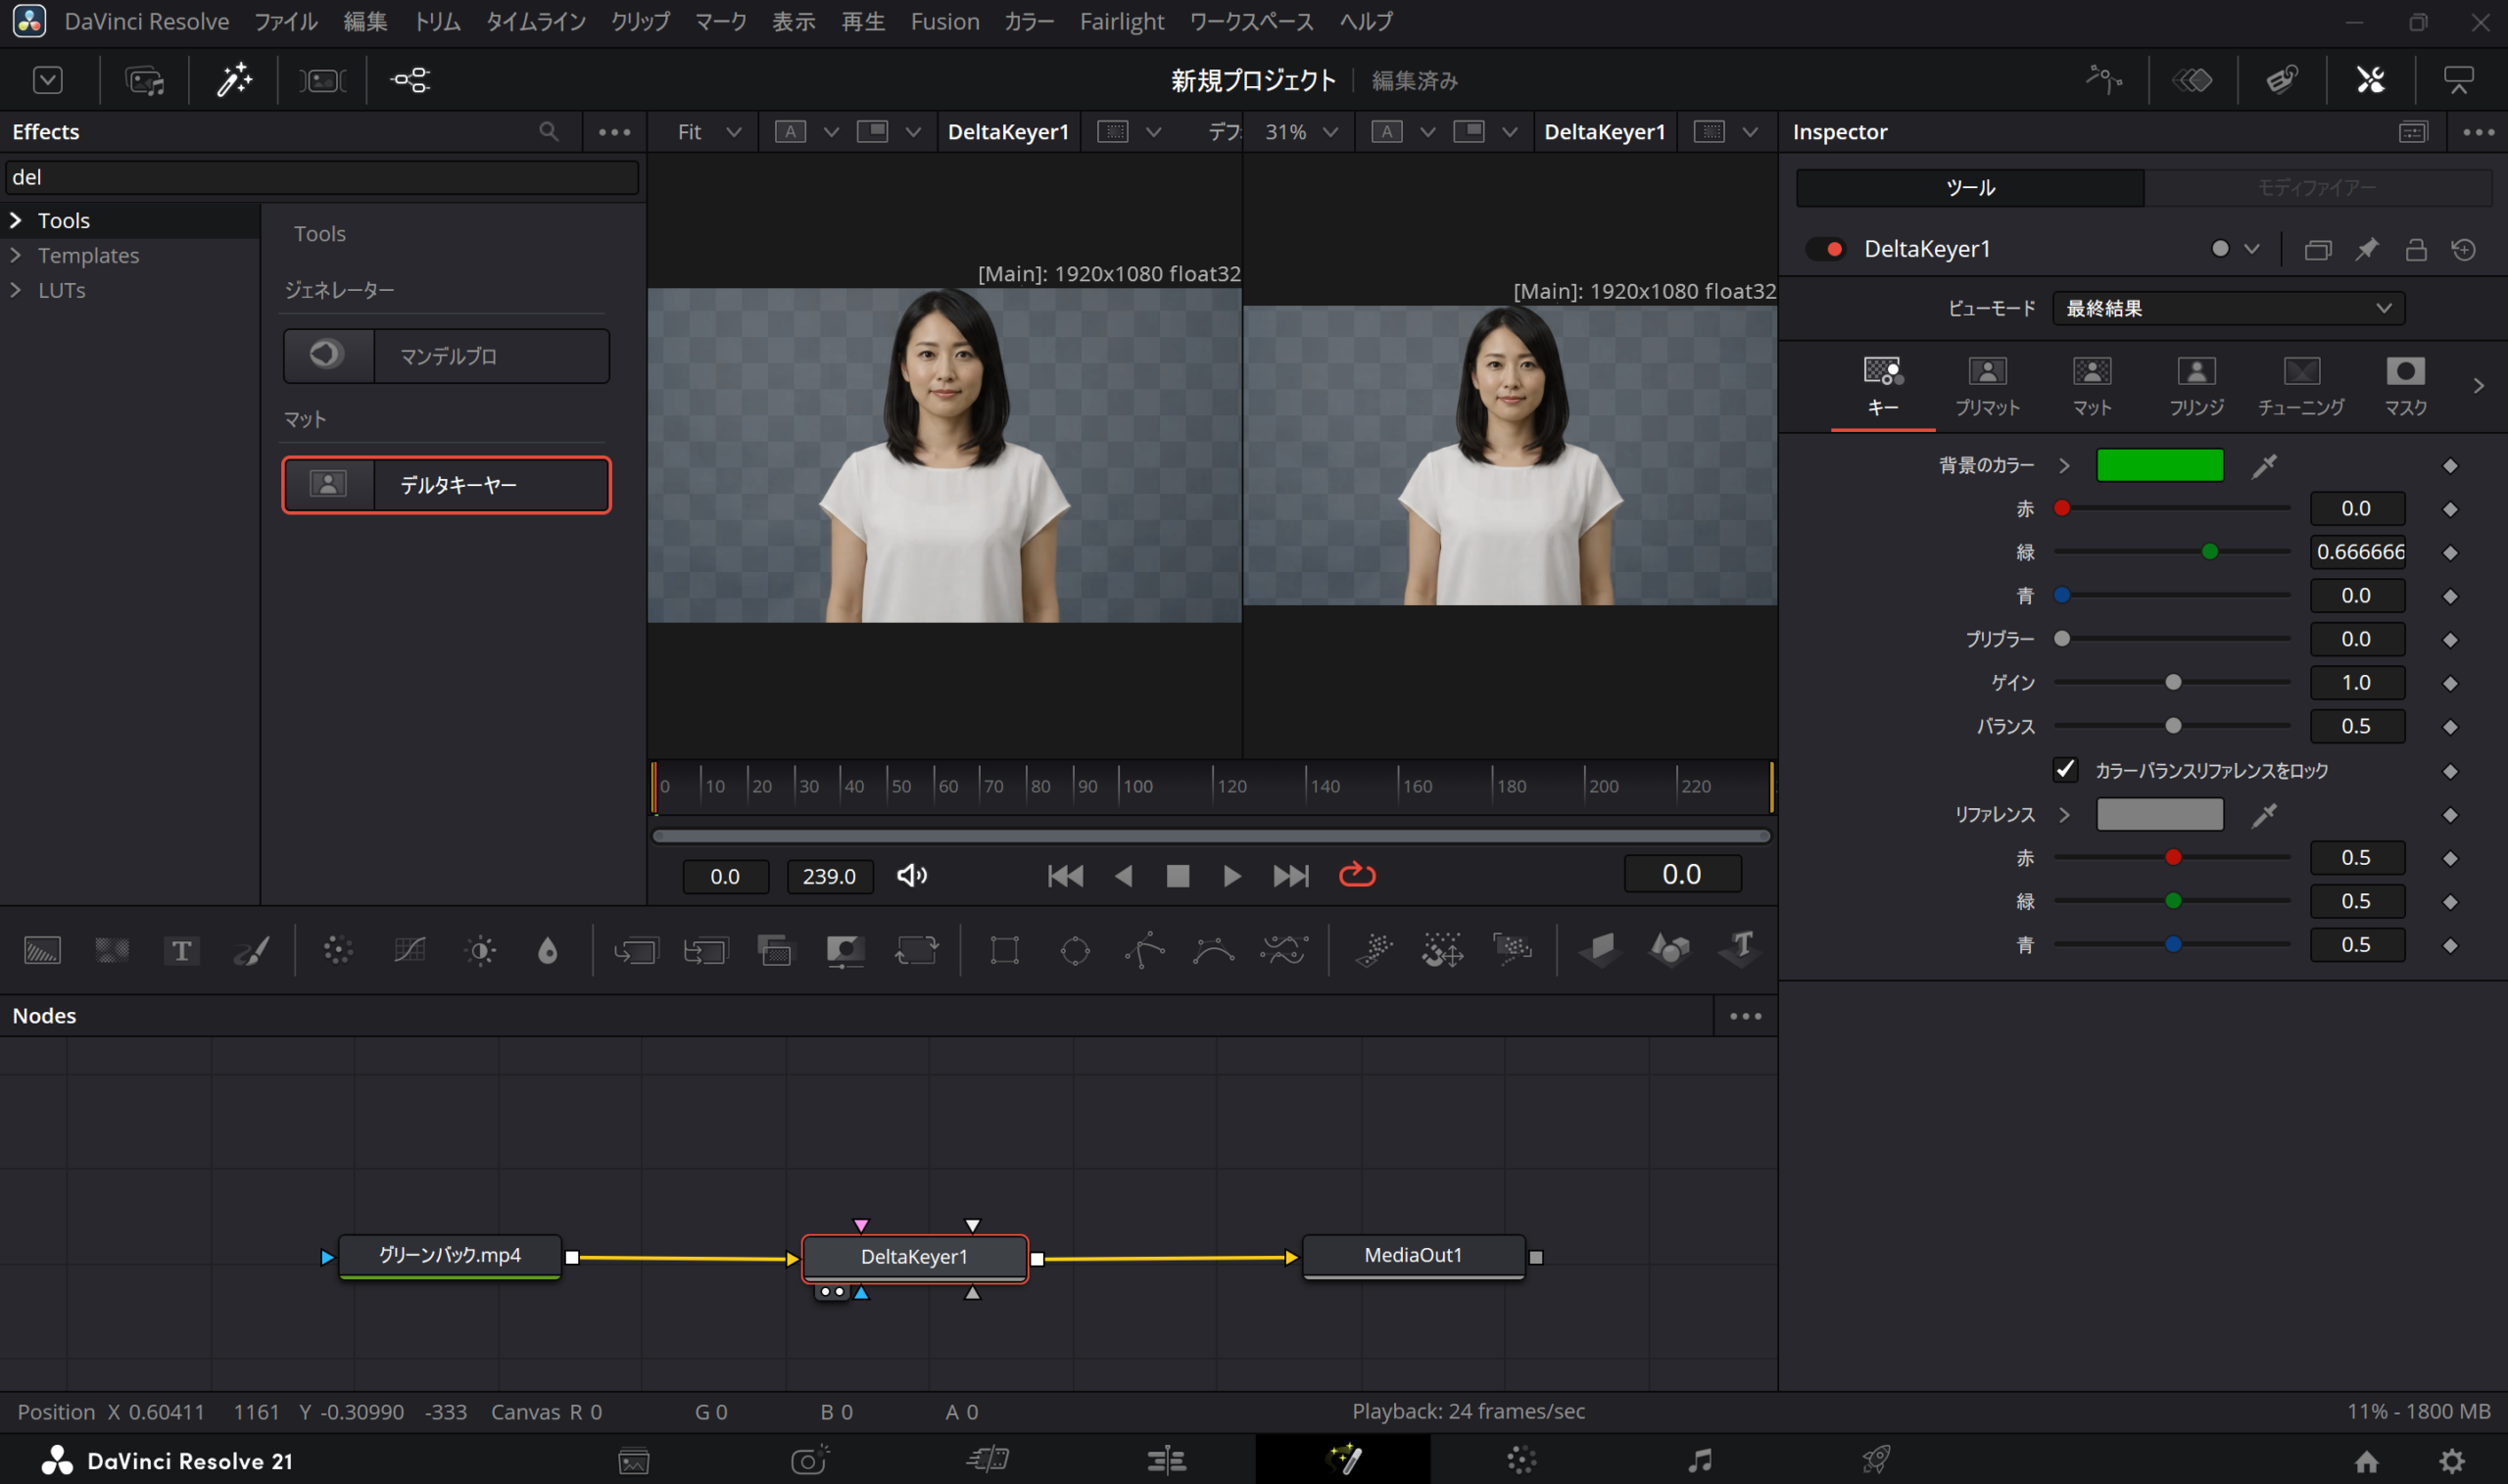Screen dimensions: 2508x1484
Task: Play the composition forward
Action: click(1232, 876)
